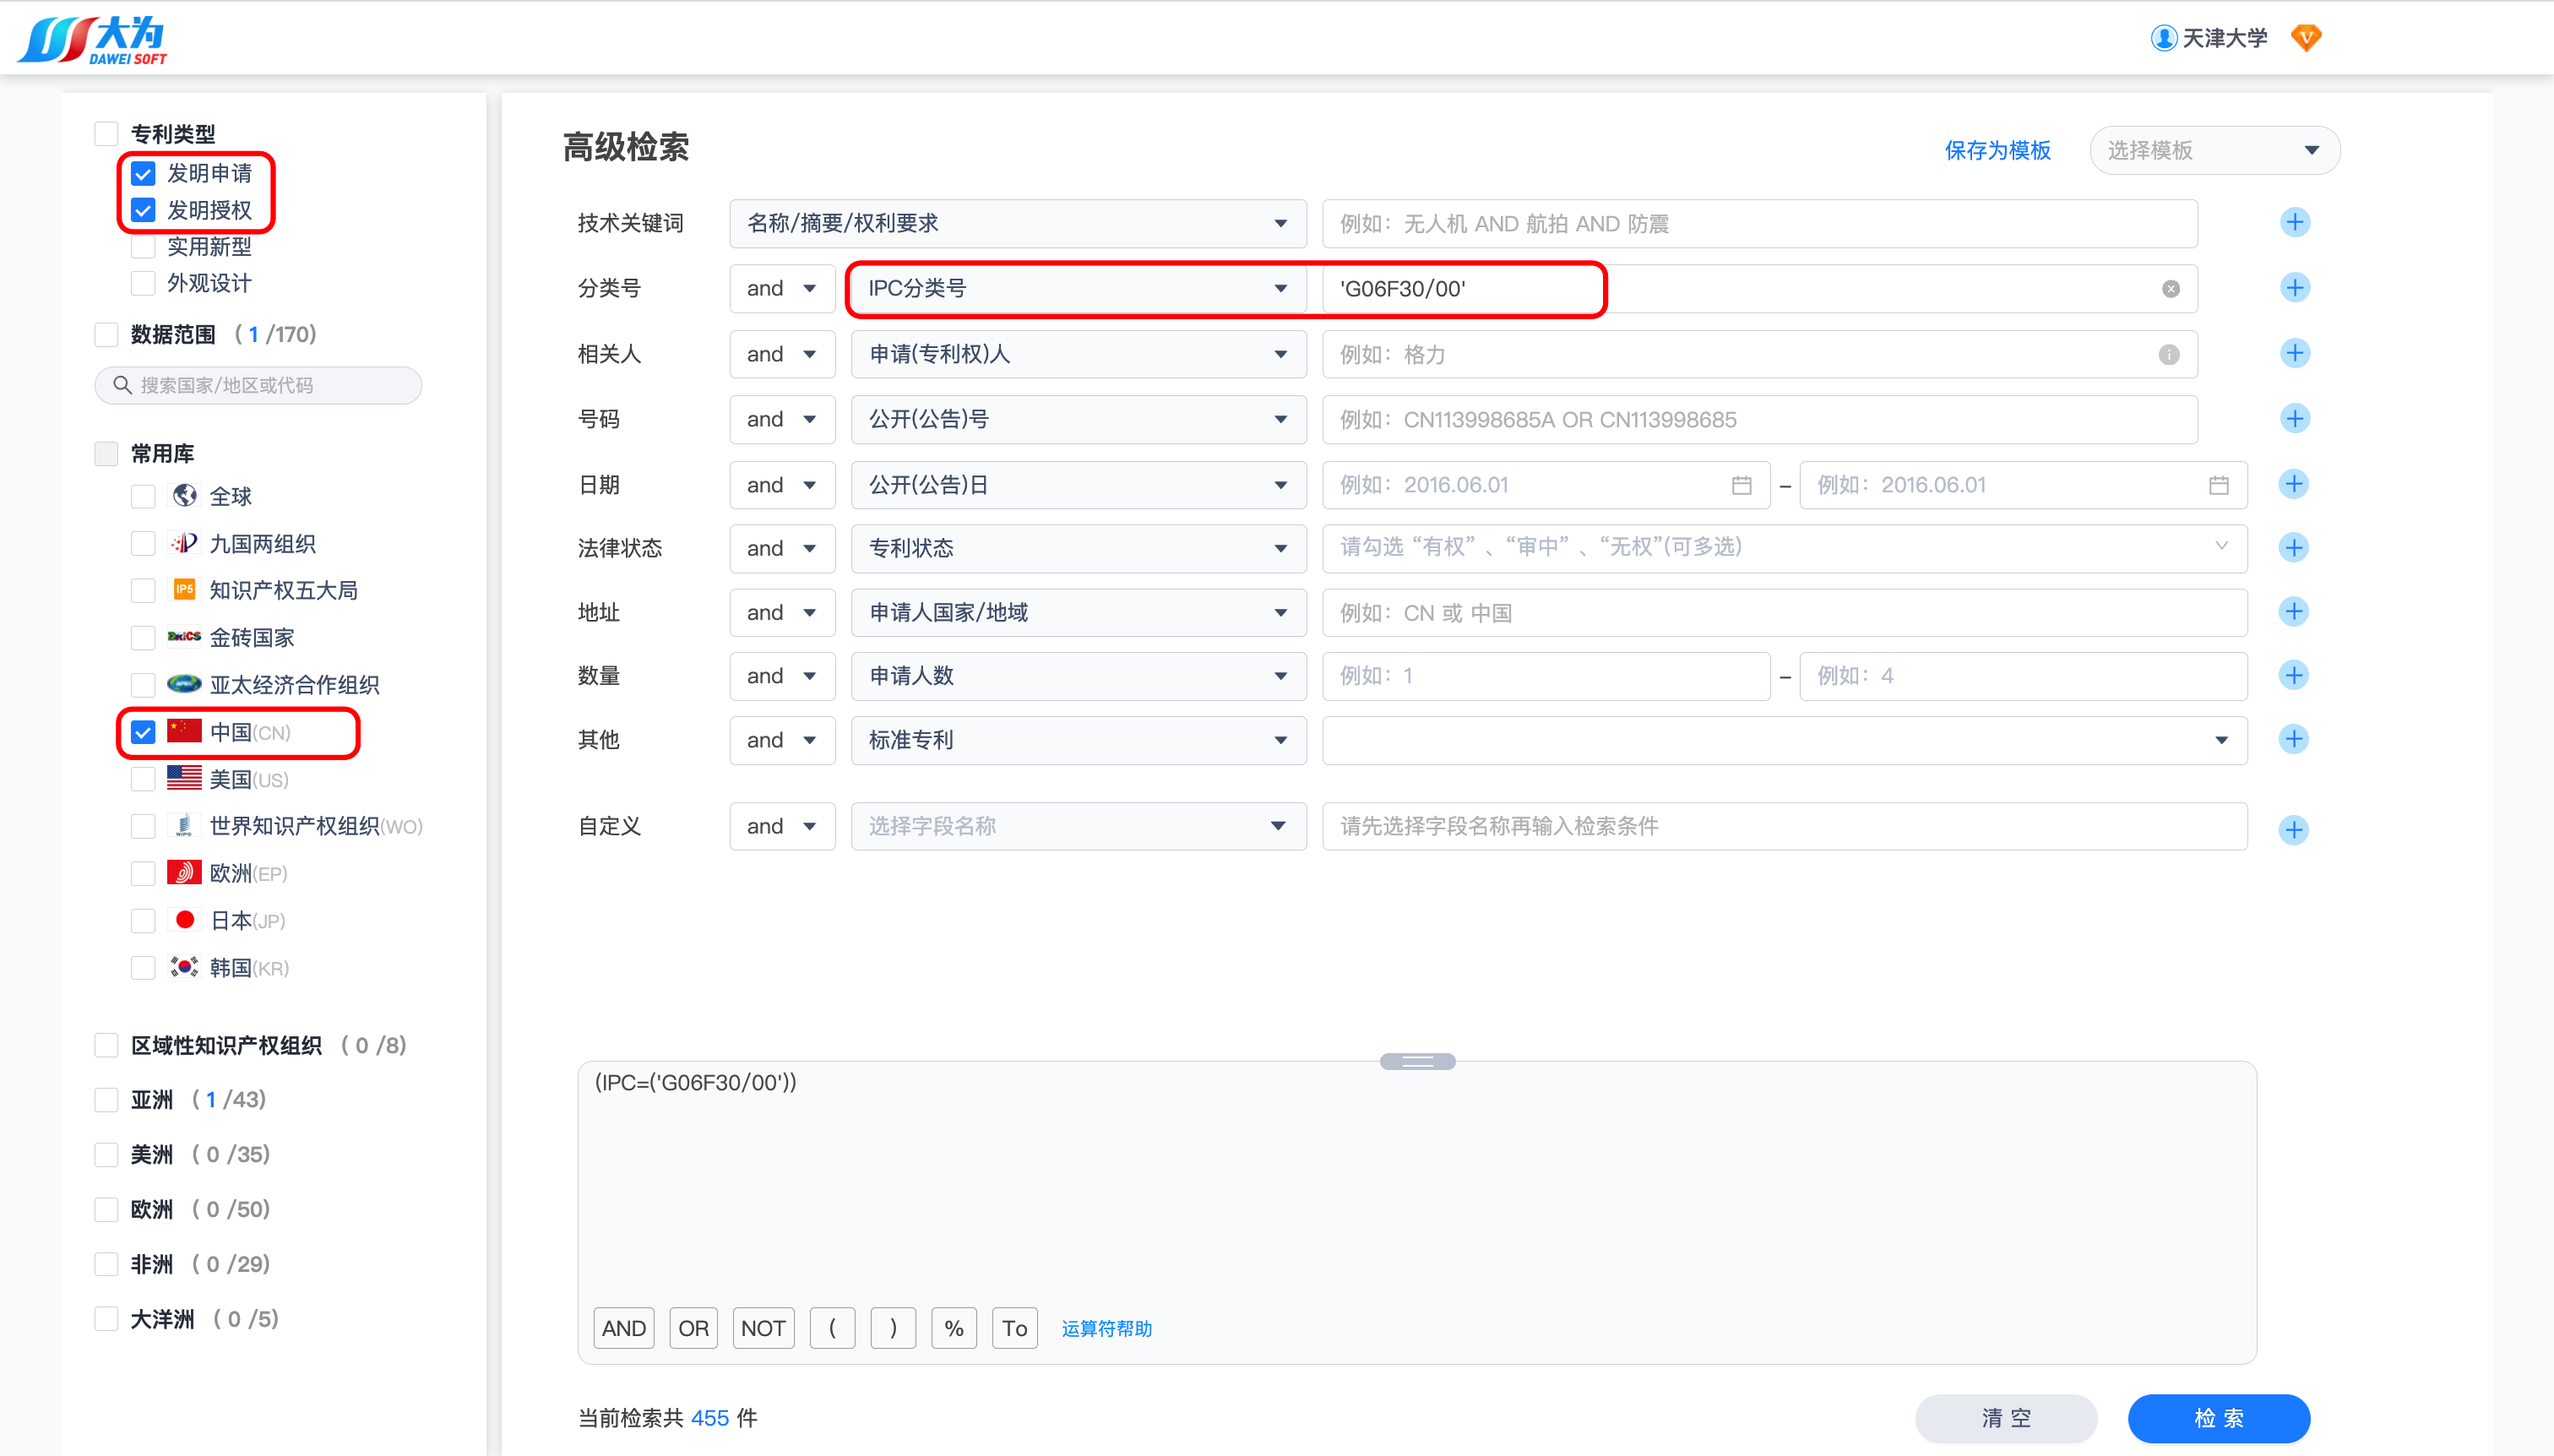Open the 选择模板 dropdown
Viewport: 2554px width, 1456px height.
pyautogui.click(x=2214, y=151)
